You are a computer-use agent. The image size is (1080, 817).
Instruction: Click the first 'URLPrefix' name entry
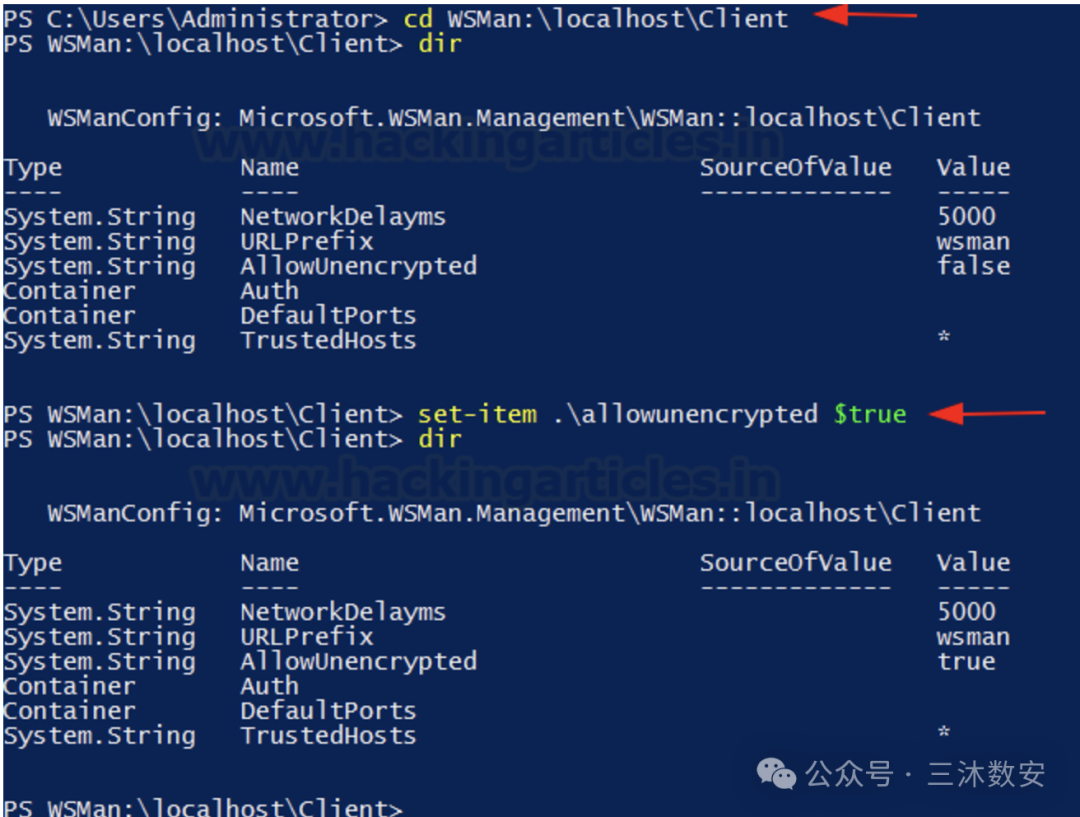[x=307, y=241]
